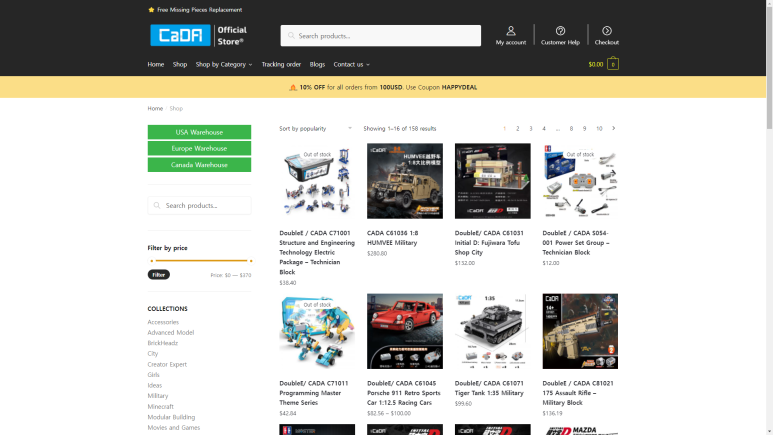Open 175 Assault Rifle image
Screen dimensions: 773x435
pos(580,331)
